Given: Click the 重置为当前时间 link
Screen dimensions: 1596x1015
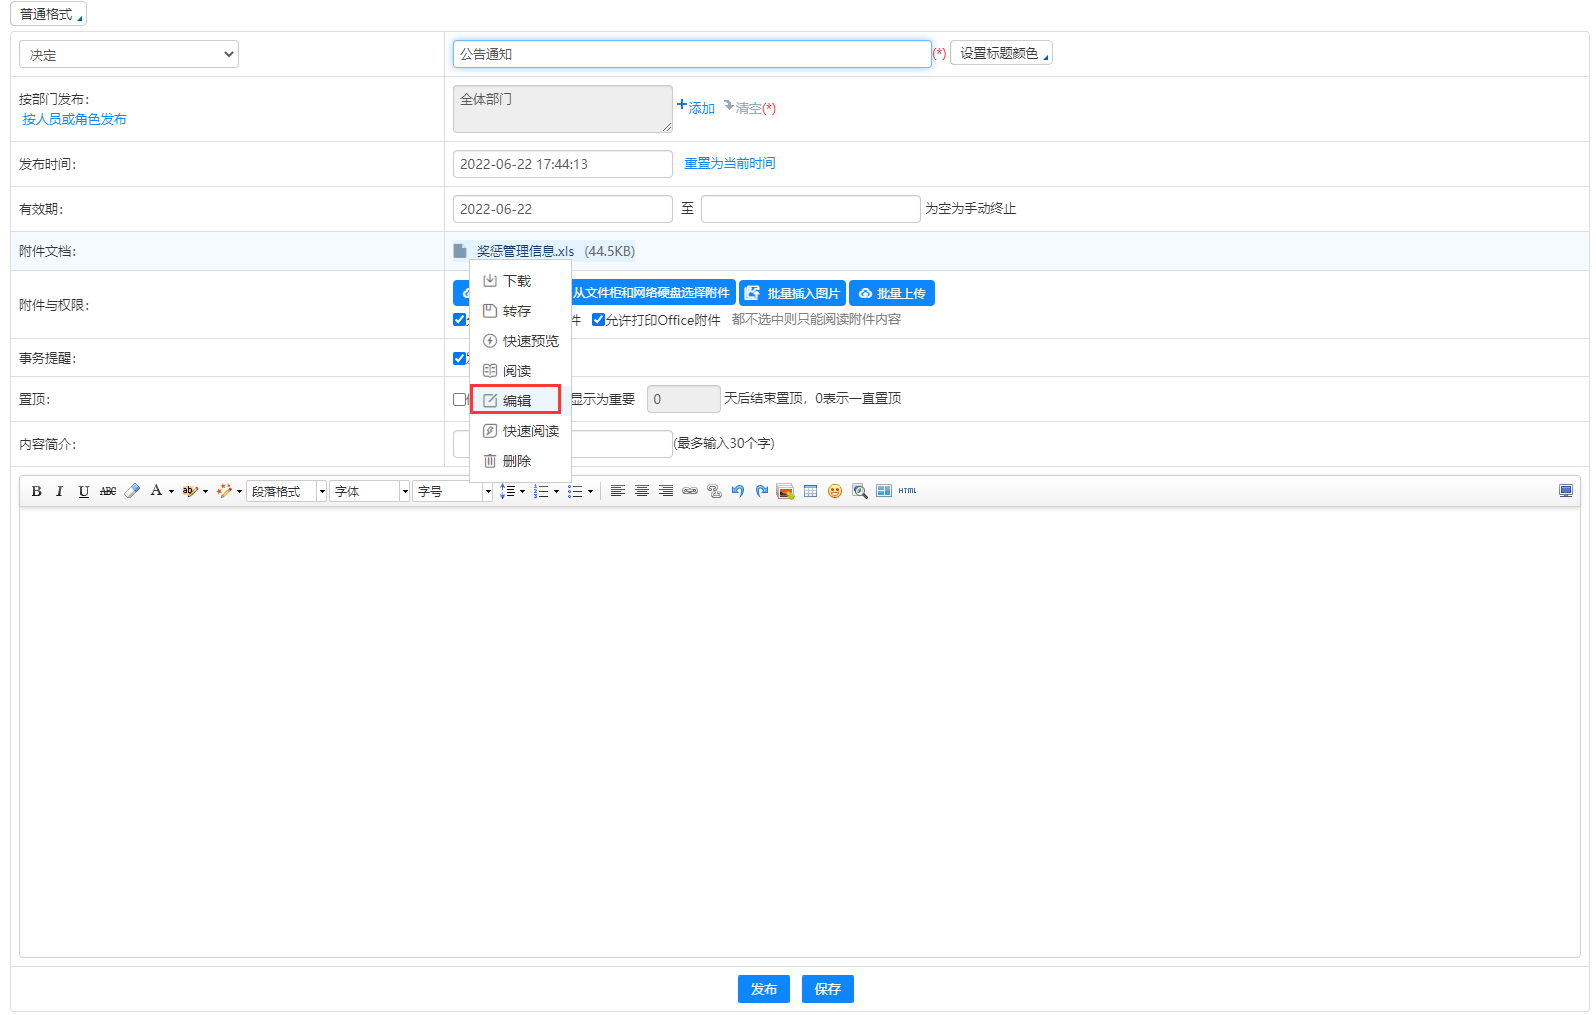Looking at the screenshot, I should (x=729, y=163).
